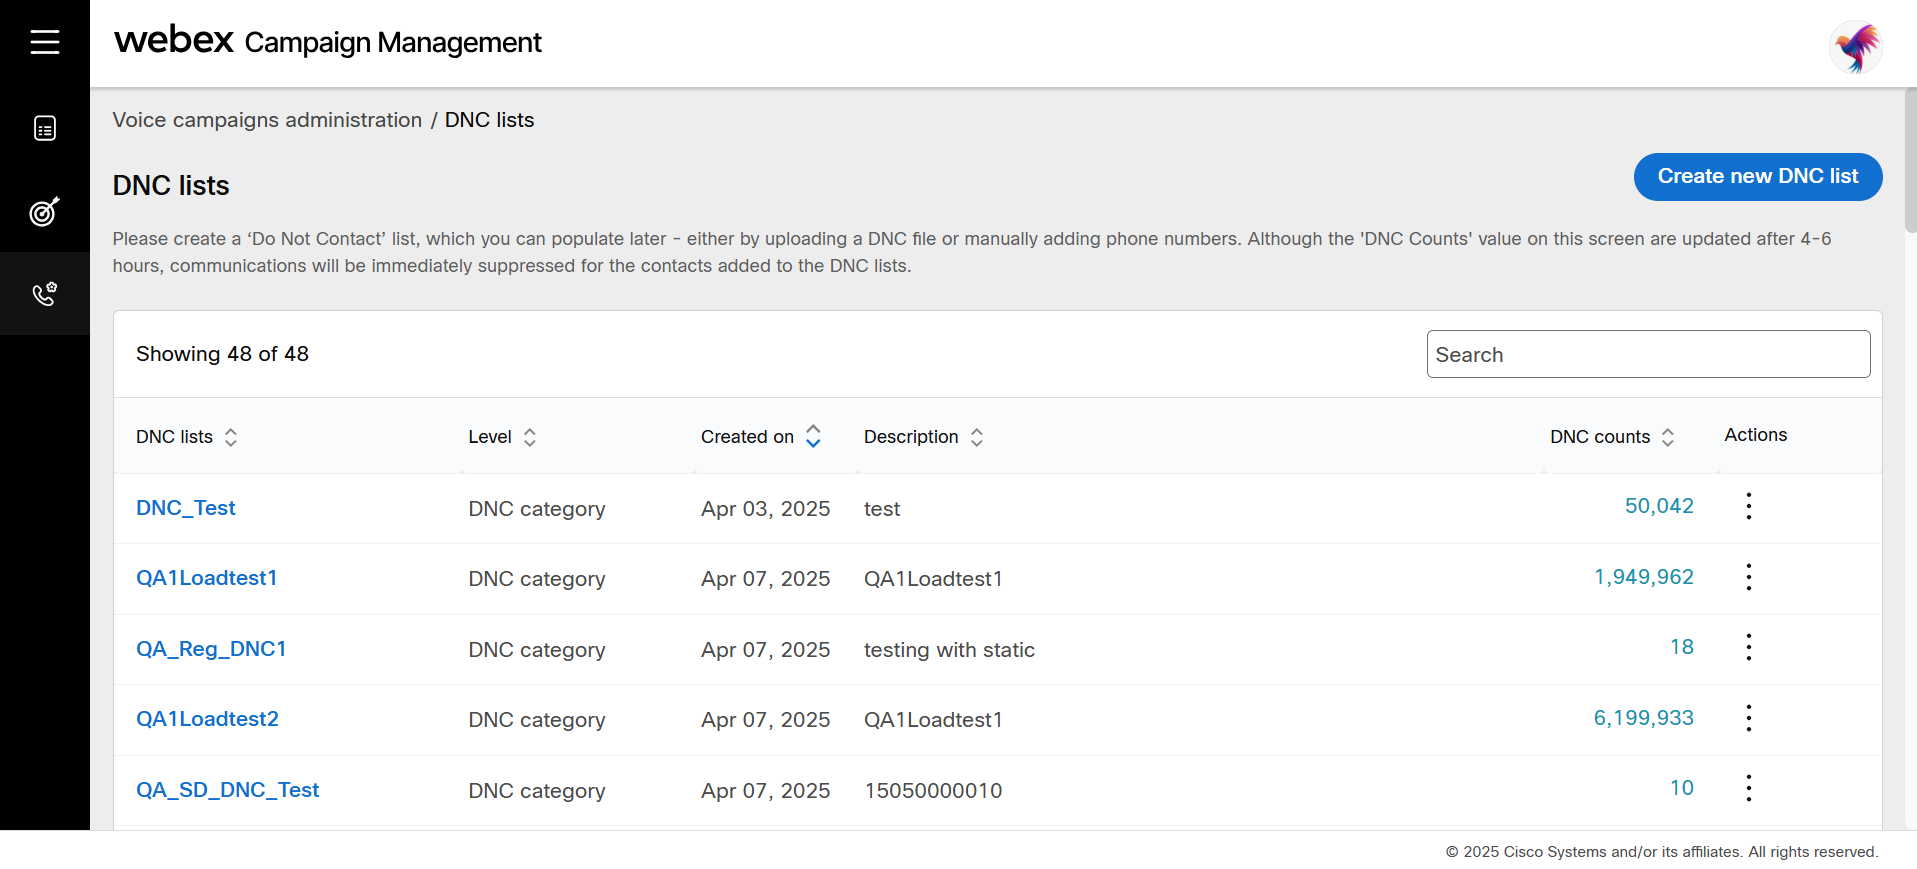Open actions menu for QA_SD_DNC_Test row

(x=1748, y=788)
